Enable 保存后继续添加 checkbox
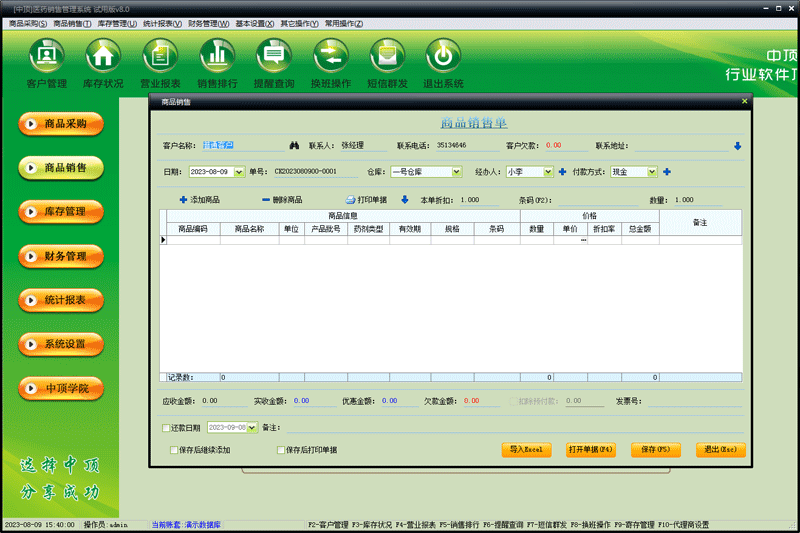The image size is (800, 533). (x=174, y=450)
